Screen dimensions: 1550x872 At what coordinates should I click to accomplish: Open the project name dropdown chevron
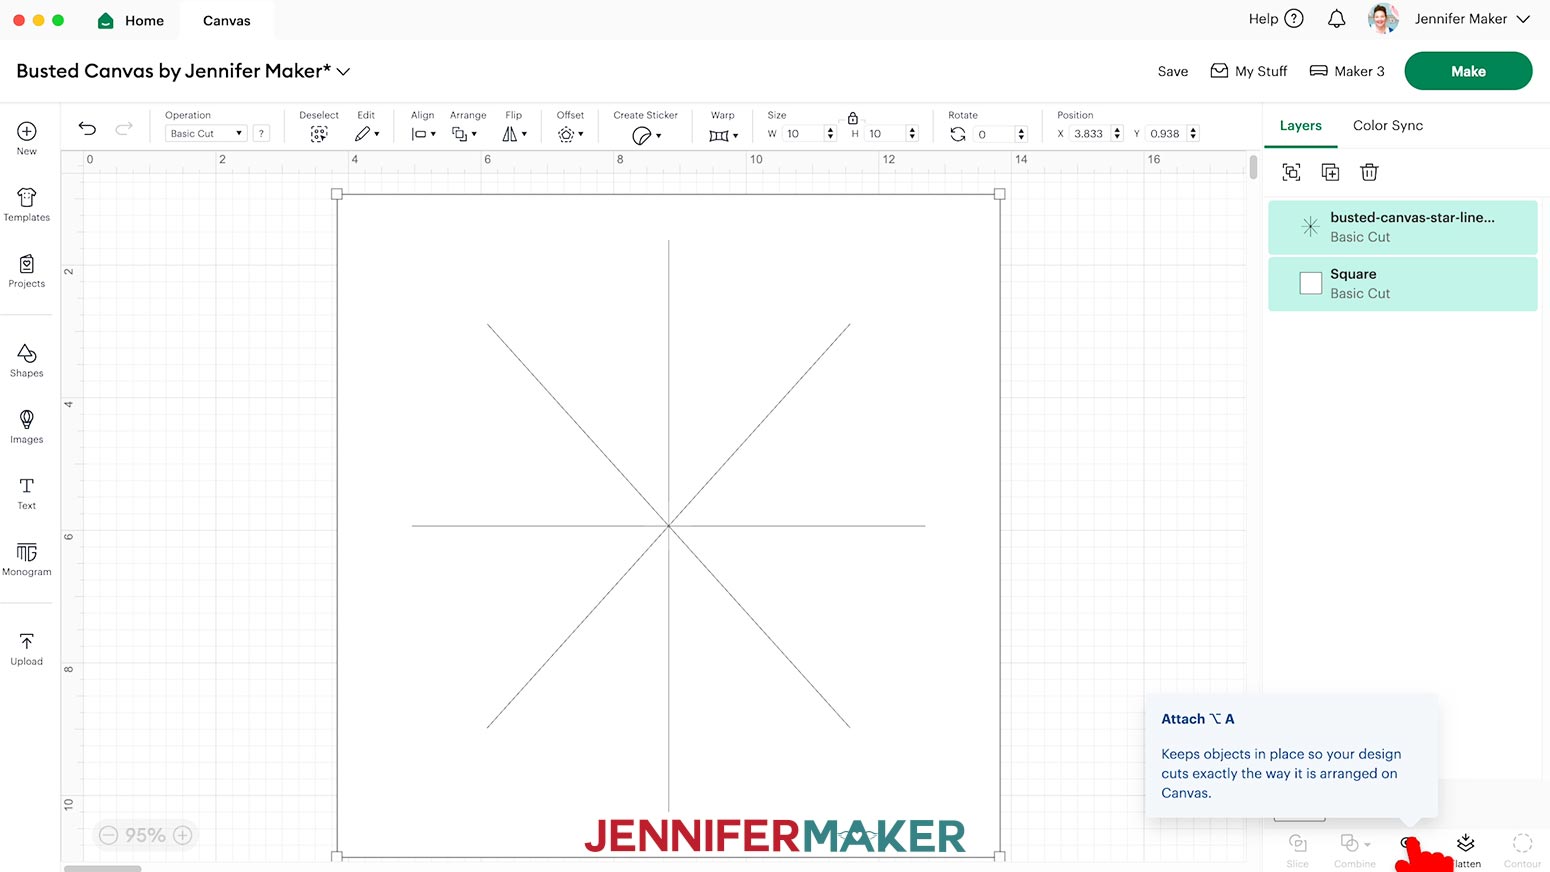click(x=344, y=72)
